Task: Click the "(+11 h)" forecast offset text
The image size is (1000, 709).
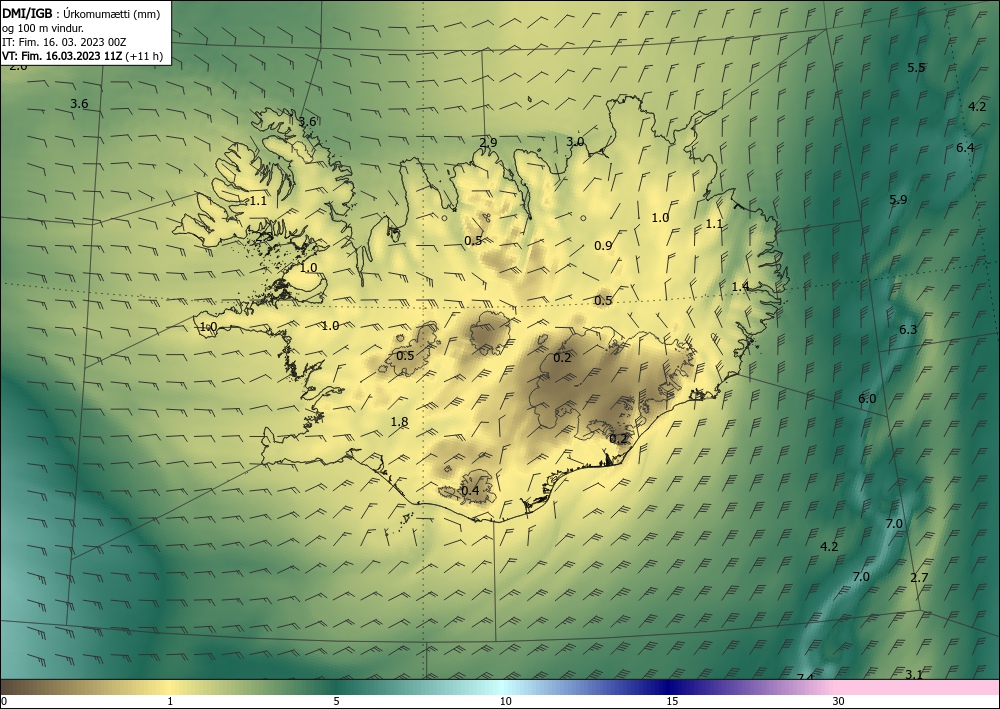Action: click(x=144, y=56)
